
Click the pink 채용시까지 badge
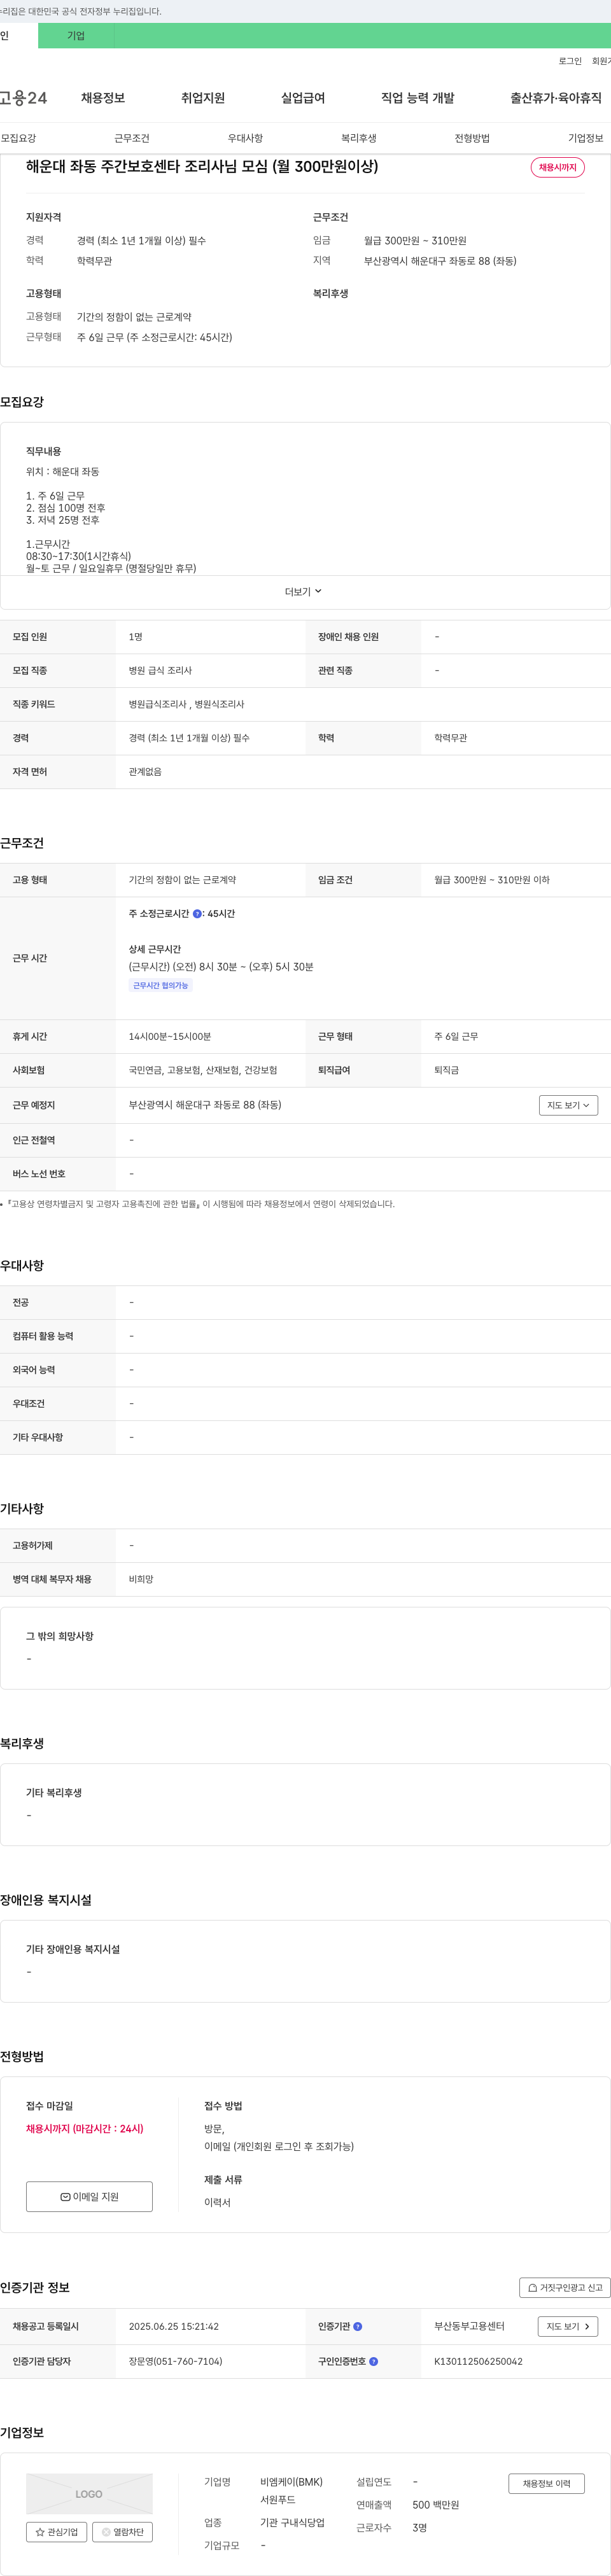click(x=558, y=168)
